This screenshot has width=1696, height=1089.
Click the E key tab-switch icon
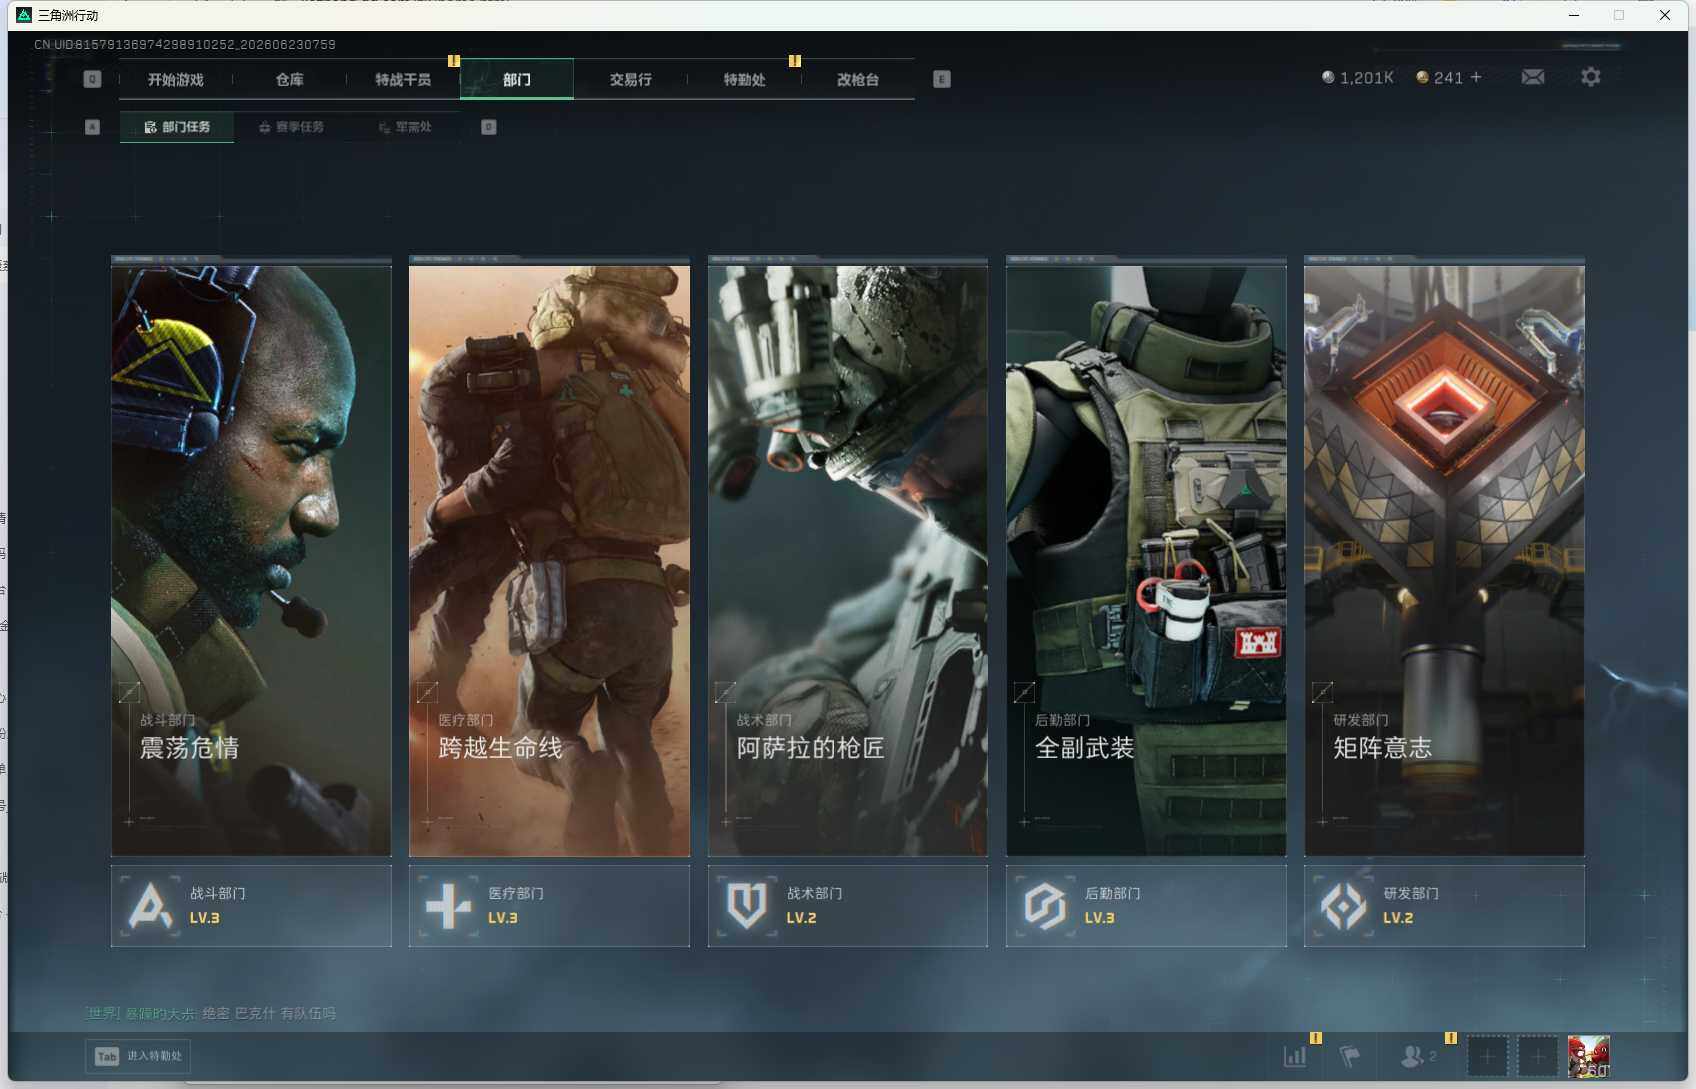point(941,79)
